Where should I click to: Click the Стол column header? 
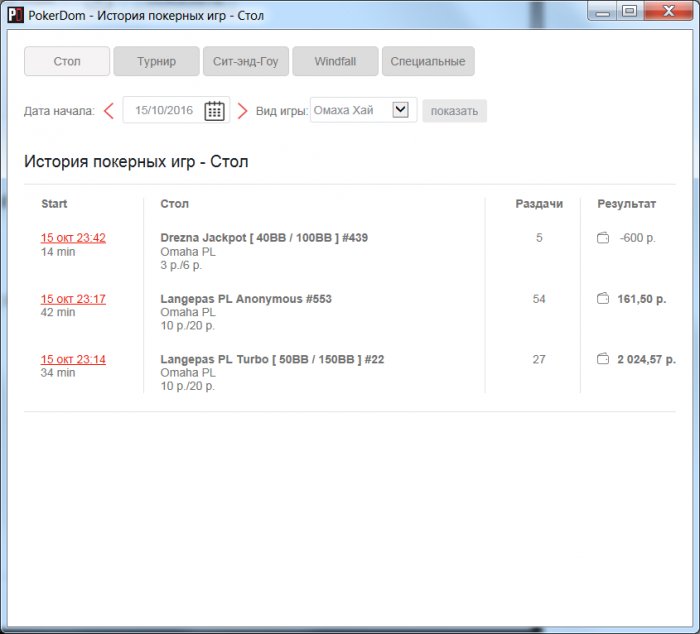[175, 204]
